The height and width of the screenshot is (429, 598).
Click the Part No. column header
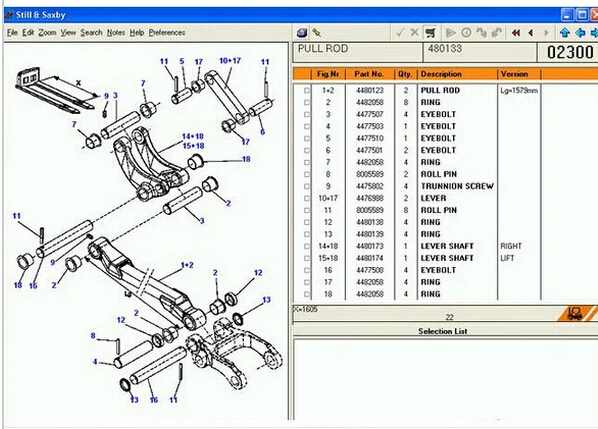[x=369, y=74]
